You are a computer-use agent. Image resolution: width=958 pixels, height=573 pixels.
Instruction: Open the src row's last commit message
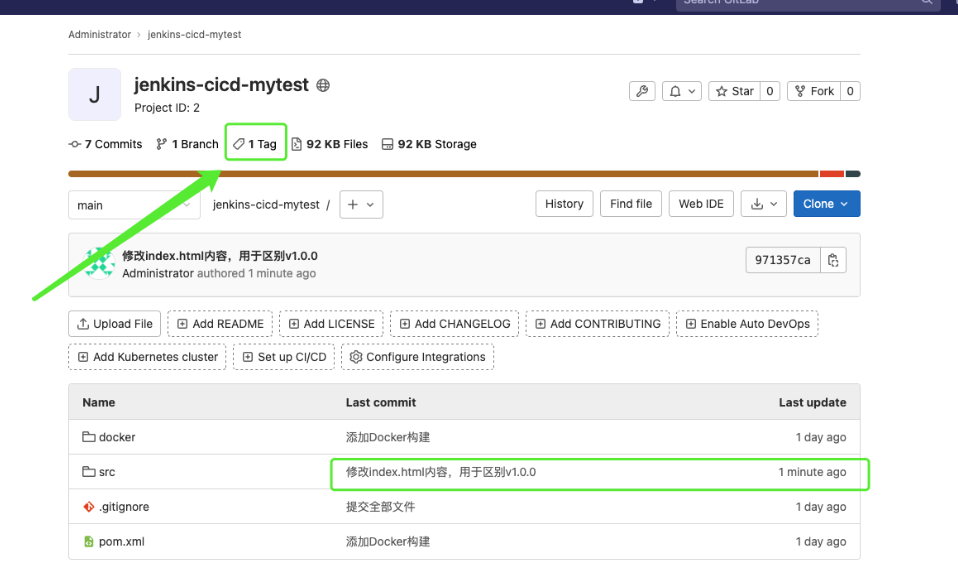(441, 472)
